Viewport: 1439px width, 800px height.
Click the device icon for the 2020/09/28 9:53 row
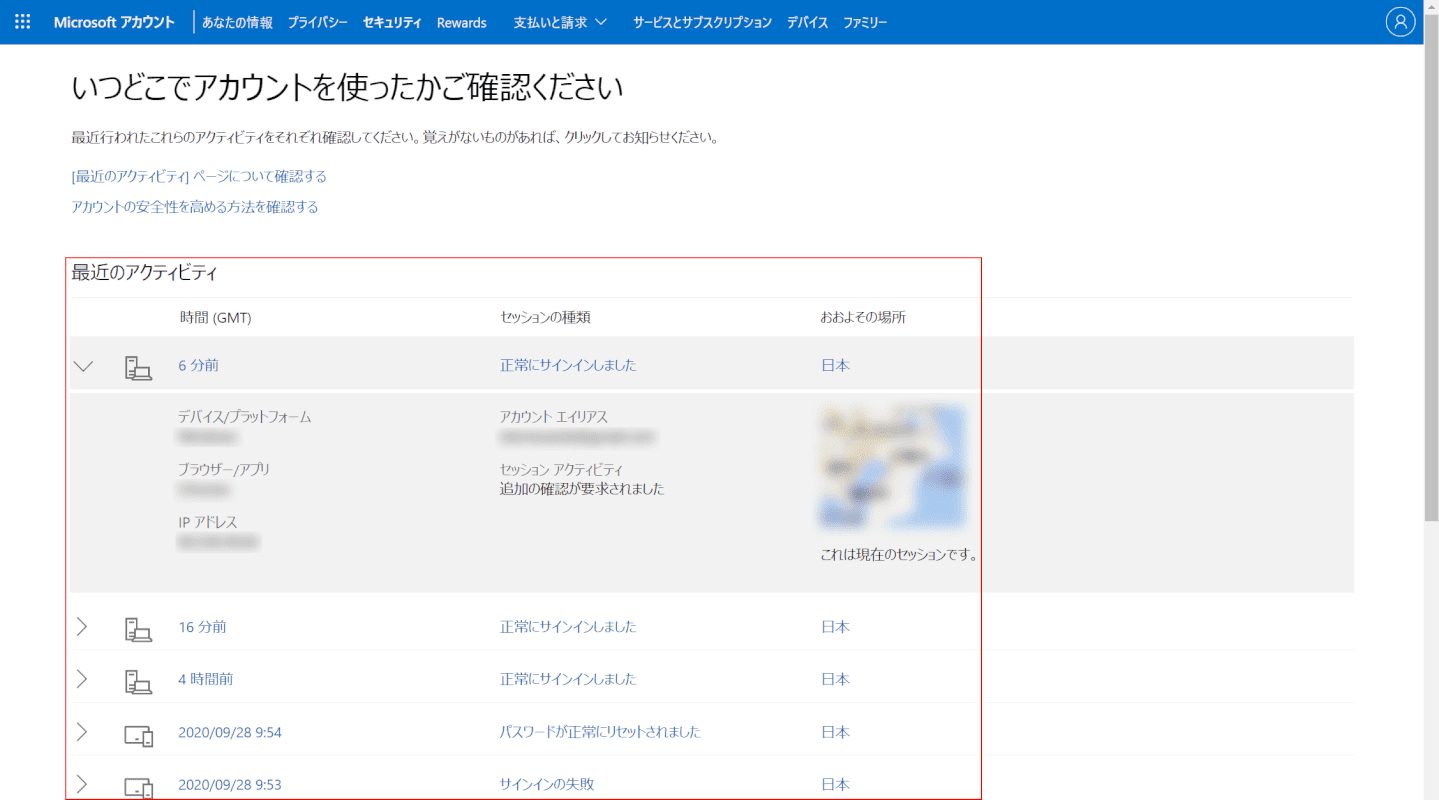[139, 787]
